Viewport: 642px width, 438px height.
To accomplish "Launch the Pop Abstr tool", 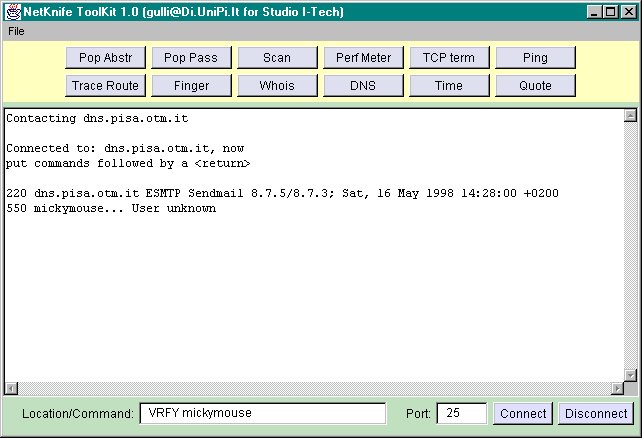I will pyautogui.click(x=105, y=58).
